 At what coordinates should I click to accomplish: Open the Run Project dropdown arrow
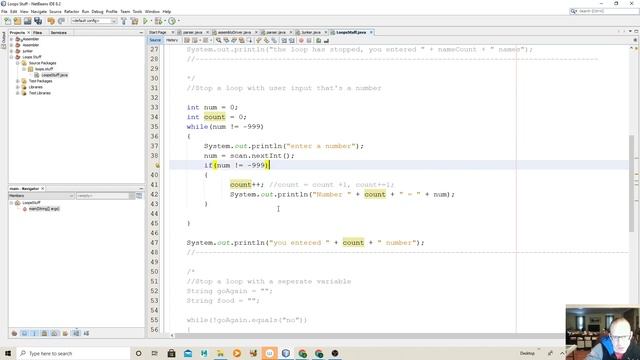pyautogui.click(x=151, y=21)
